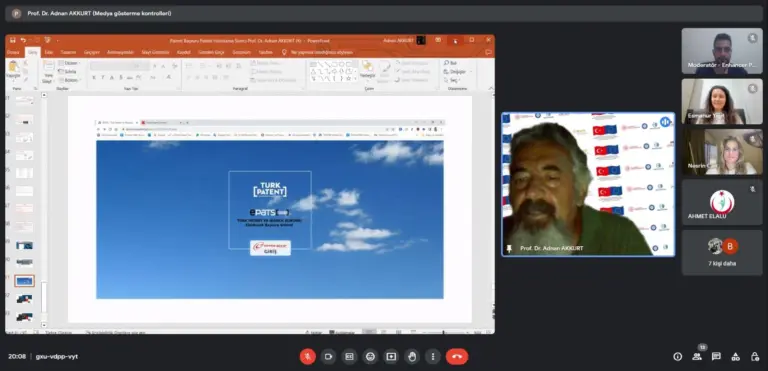
Task: Click the Moderatör participant tile
Action: tap(722, 51)
